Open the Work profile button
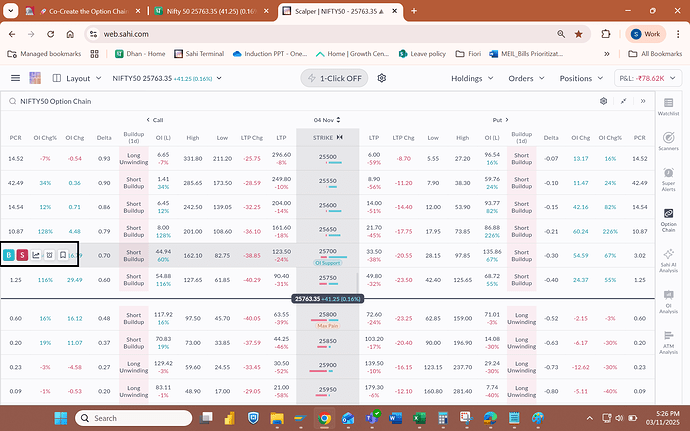690x431 pixels. [646, 34]
